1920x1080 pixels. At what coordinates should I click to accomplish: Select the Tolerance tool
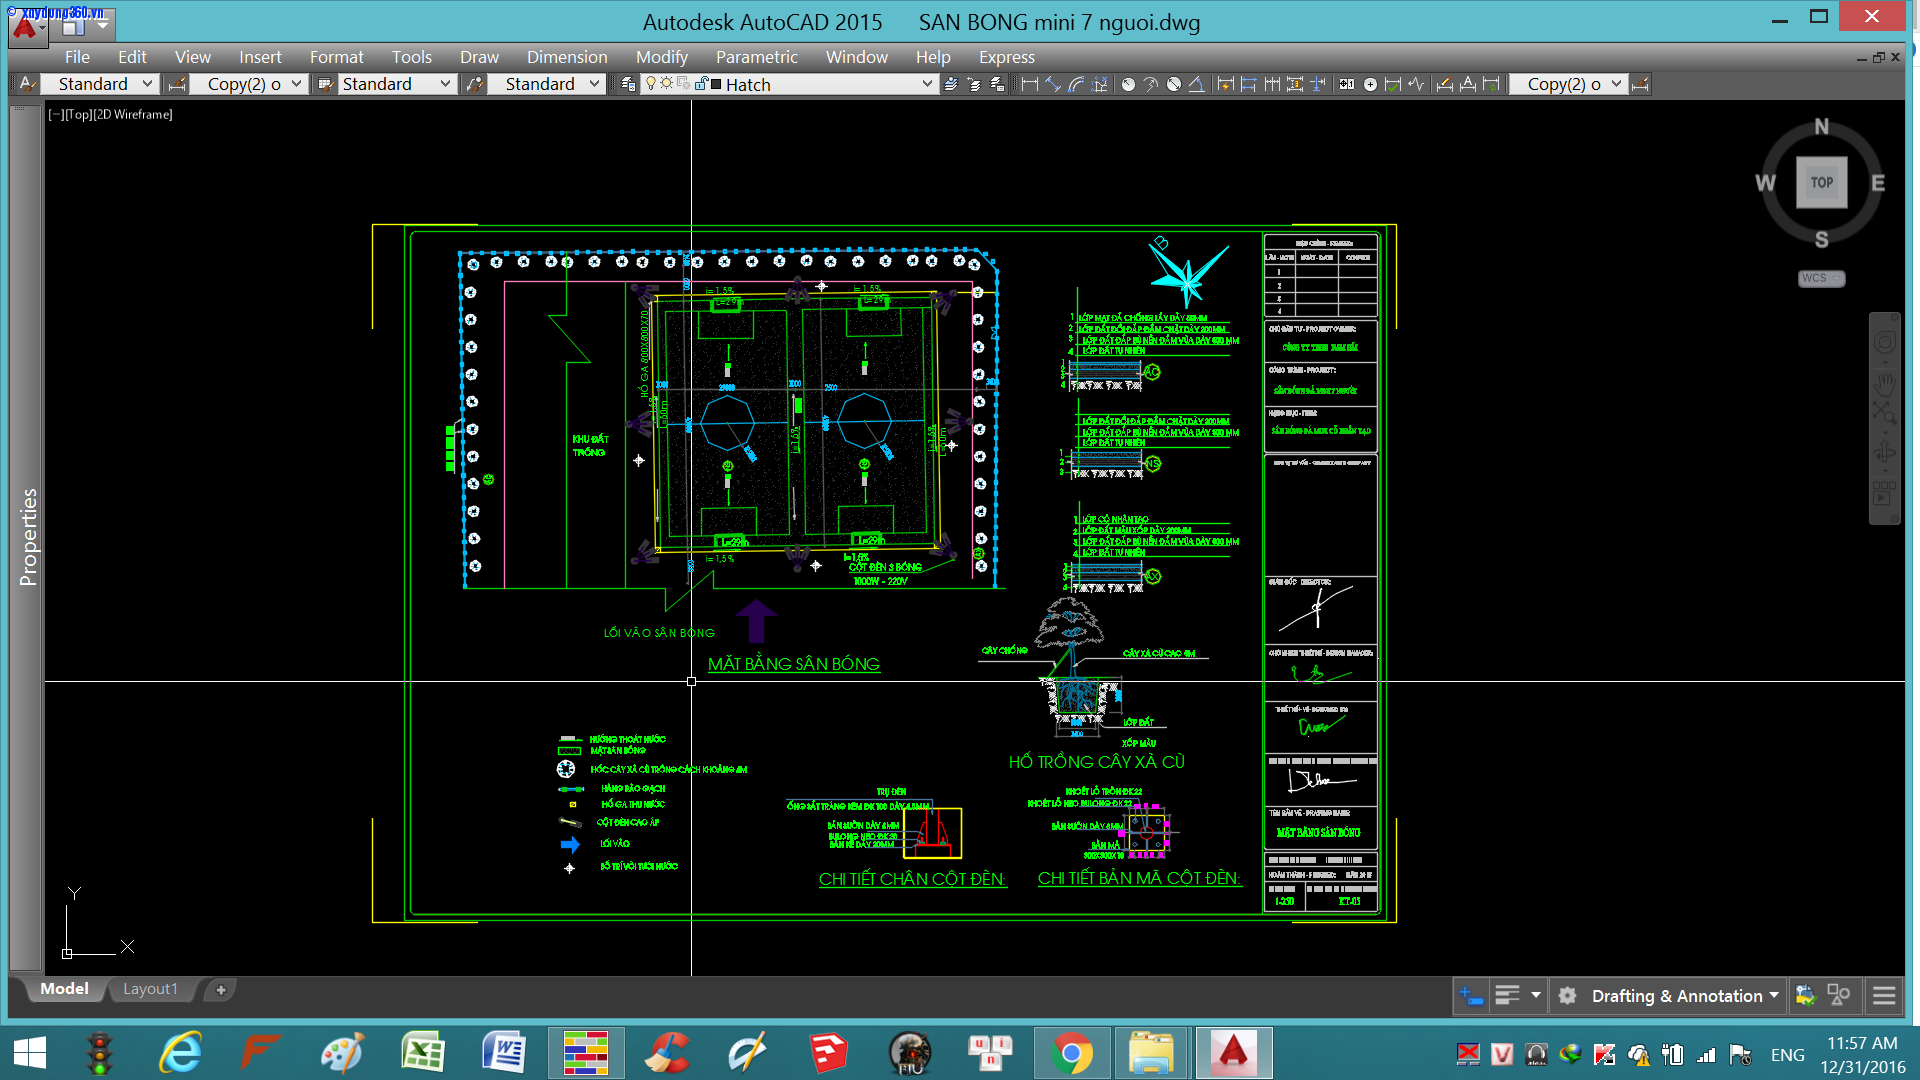pyautogui.click(x=1346, y=84)
